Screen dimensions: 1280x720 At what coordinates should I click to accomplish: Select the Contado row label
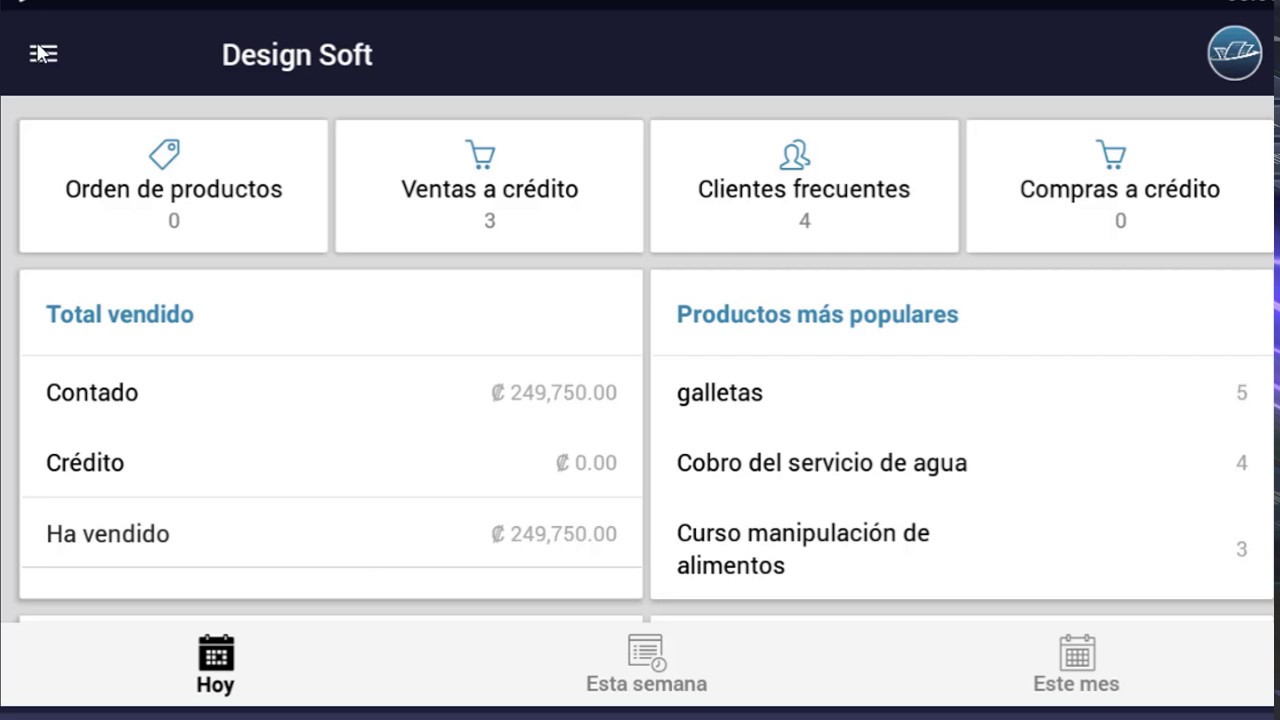point(92,393)
